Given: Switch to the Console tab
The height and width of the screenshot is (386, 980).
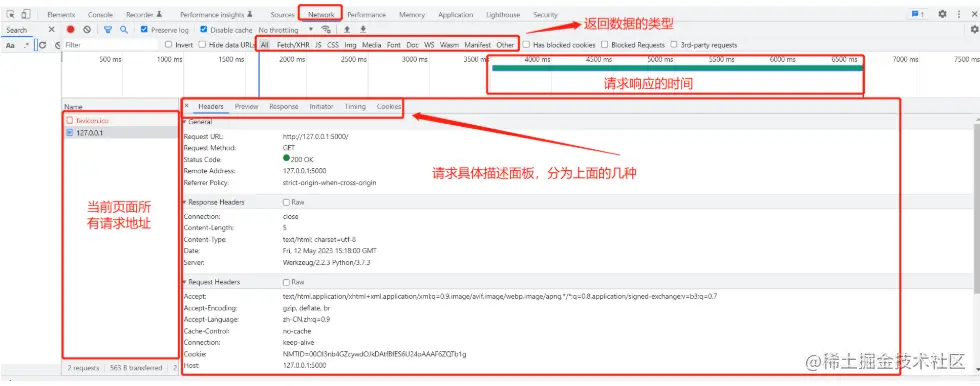Looking at the screenshot, I should coord(101,14).
